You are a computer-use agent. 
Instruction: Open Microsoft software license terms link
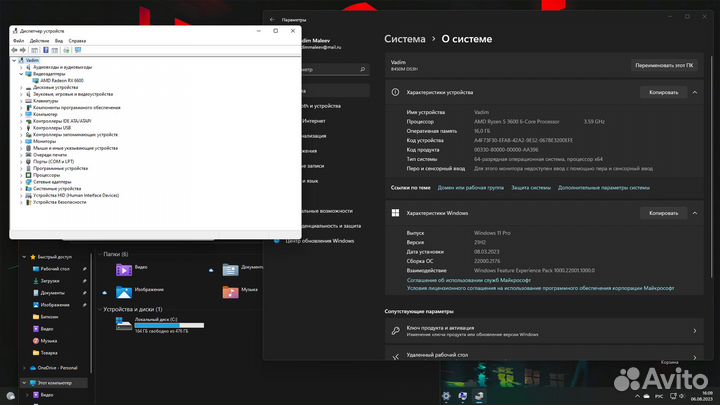click(540, 288)
